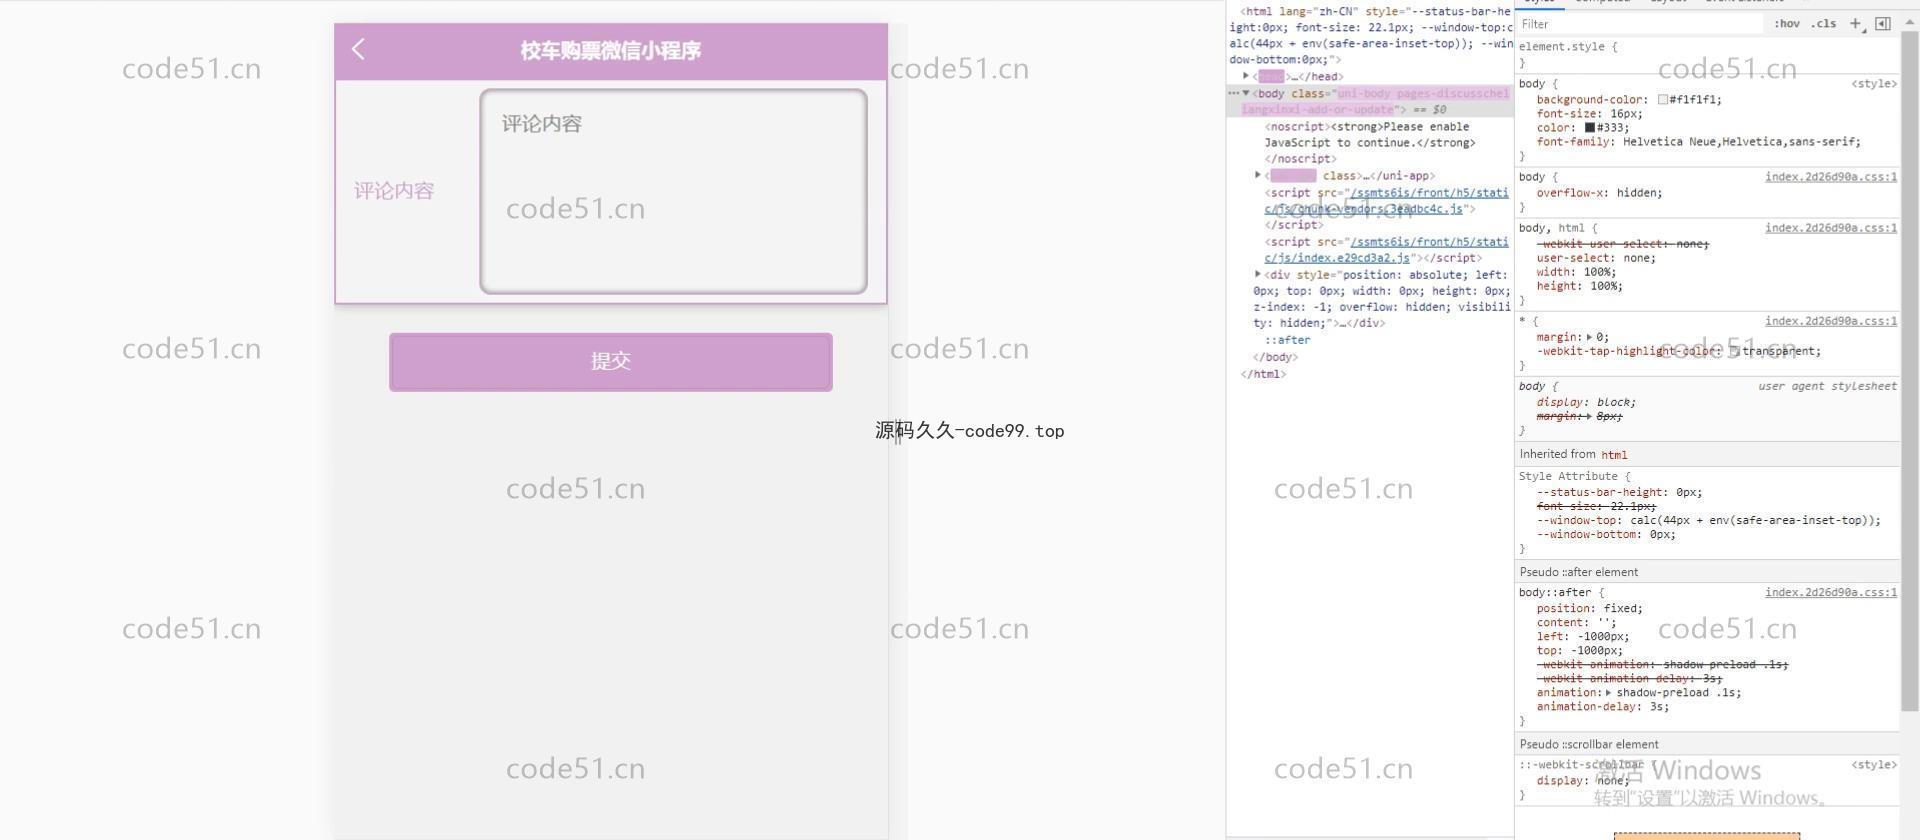Expand the absolute-positioned div node

click(x=1258, y=274)
